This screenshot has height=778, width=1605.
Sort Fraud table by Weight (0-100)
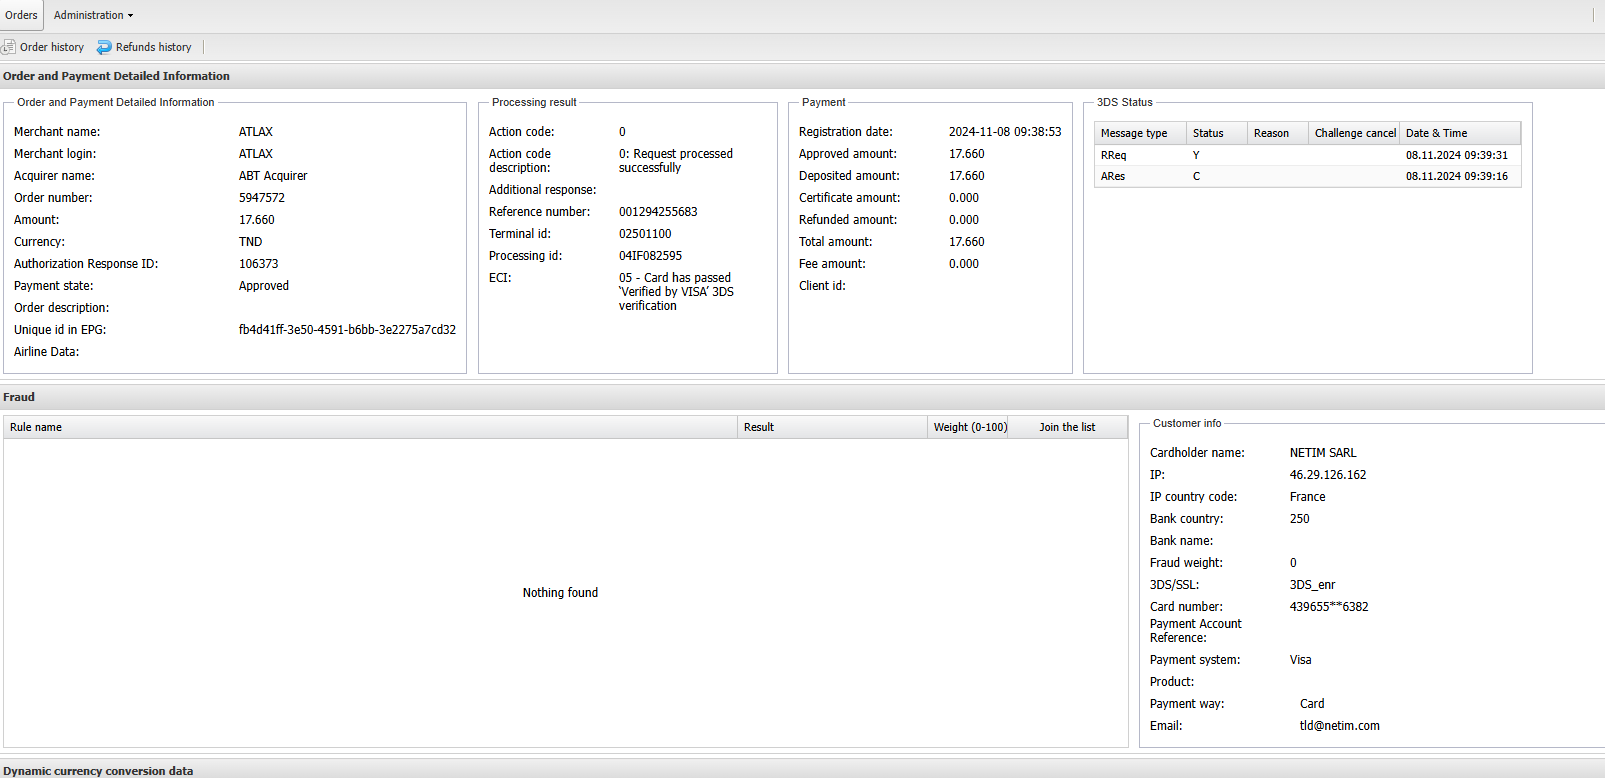tap(969, 427)
